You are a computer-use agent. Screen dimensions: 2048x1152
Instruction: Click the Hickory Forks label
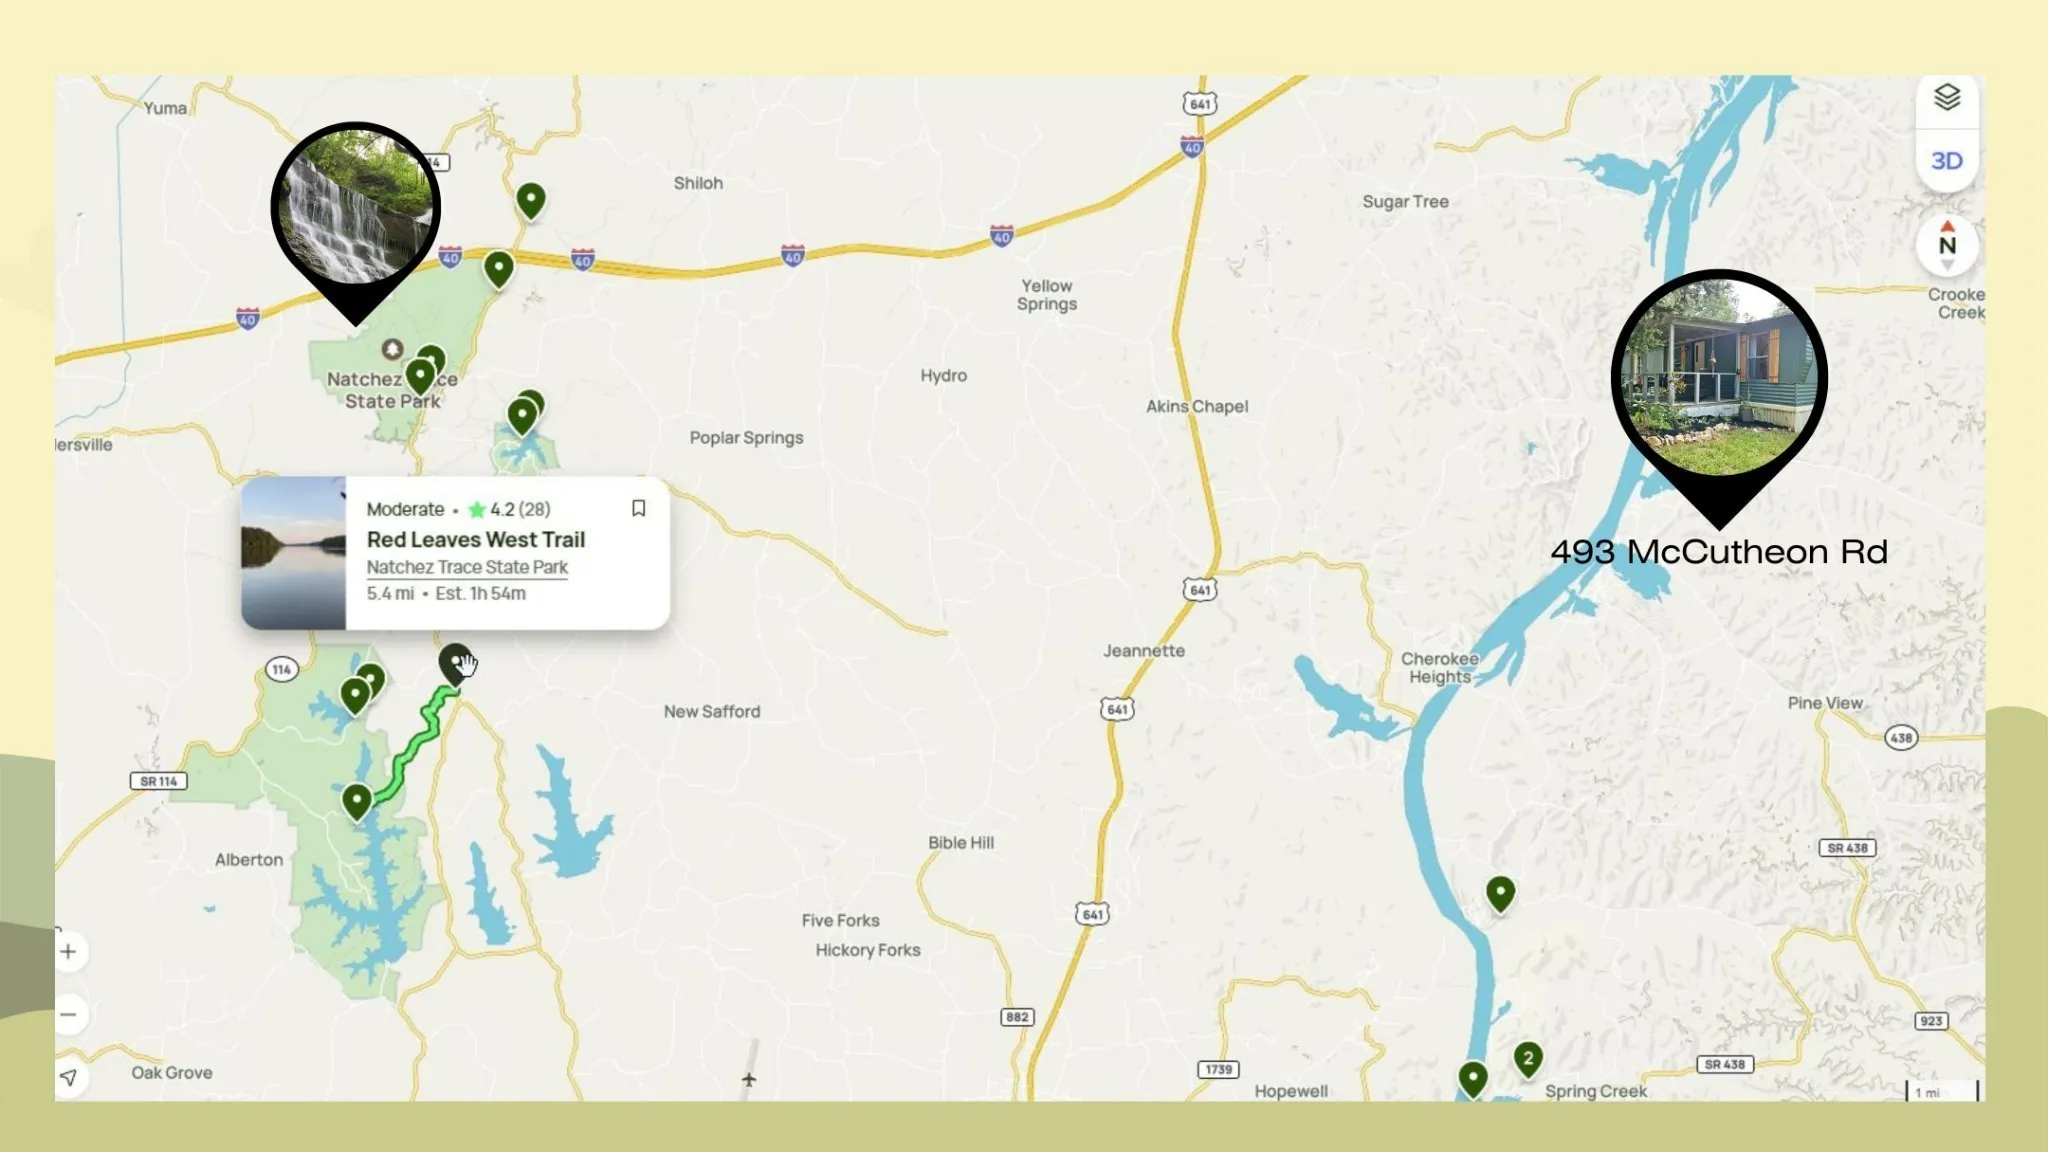click(868, 950)
